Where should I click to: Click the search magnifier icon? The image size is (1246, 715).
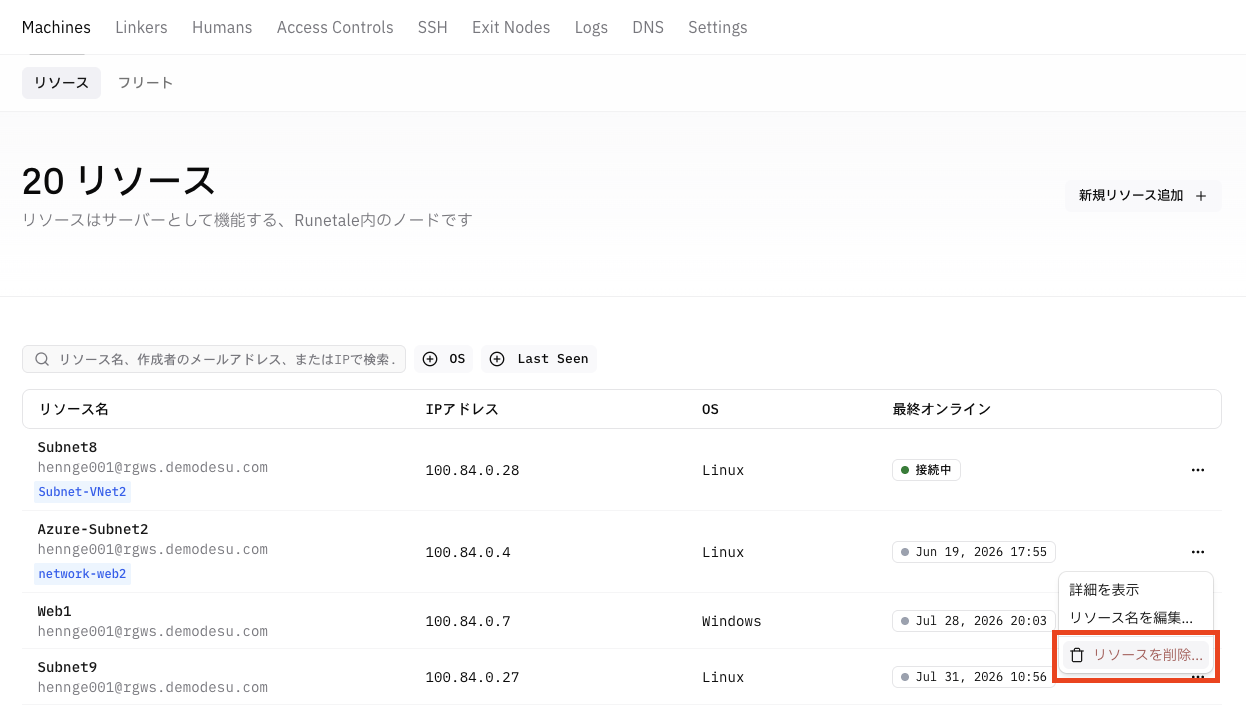[x=42, y=359]
